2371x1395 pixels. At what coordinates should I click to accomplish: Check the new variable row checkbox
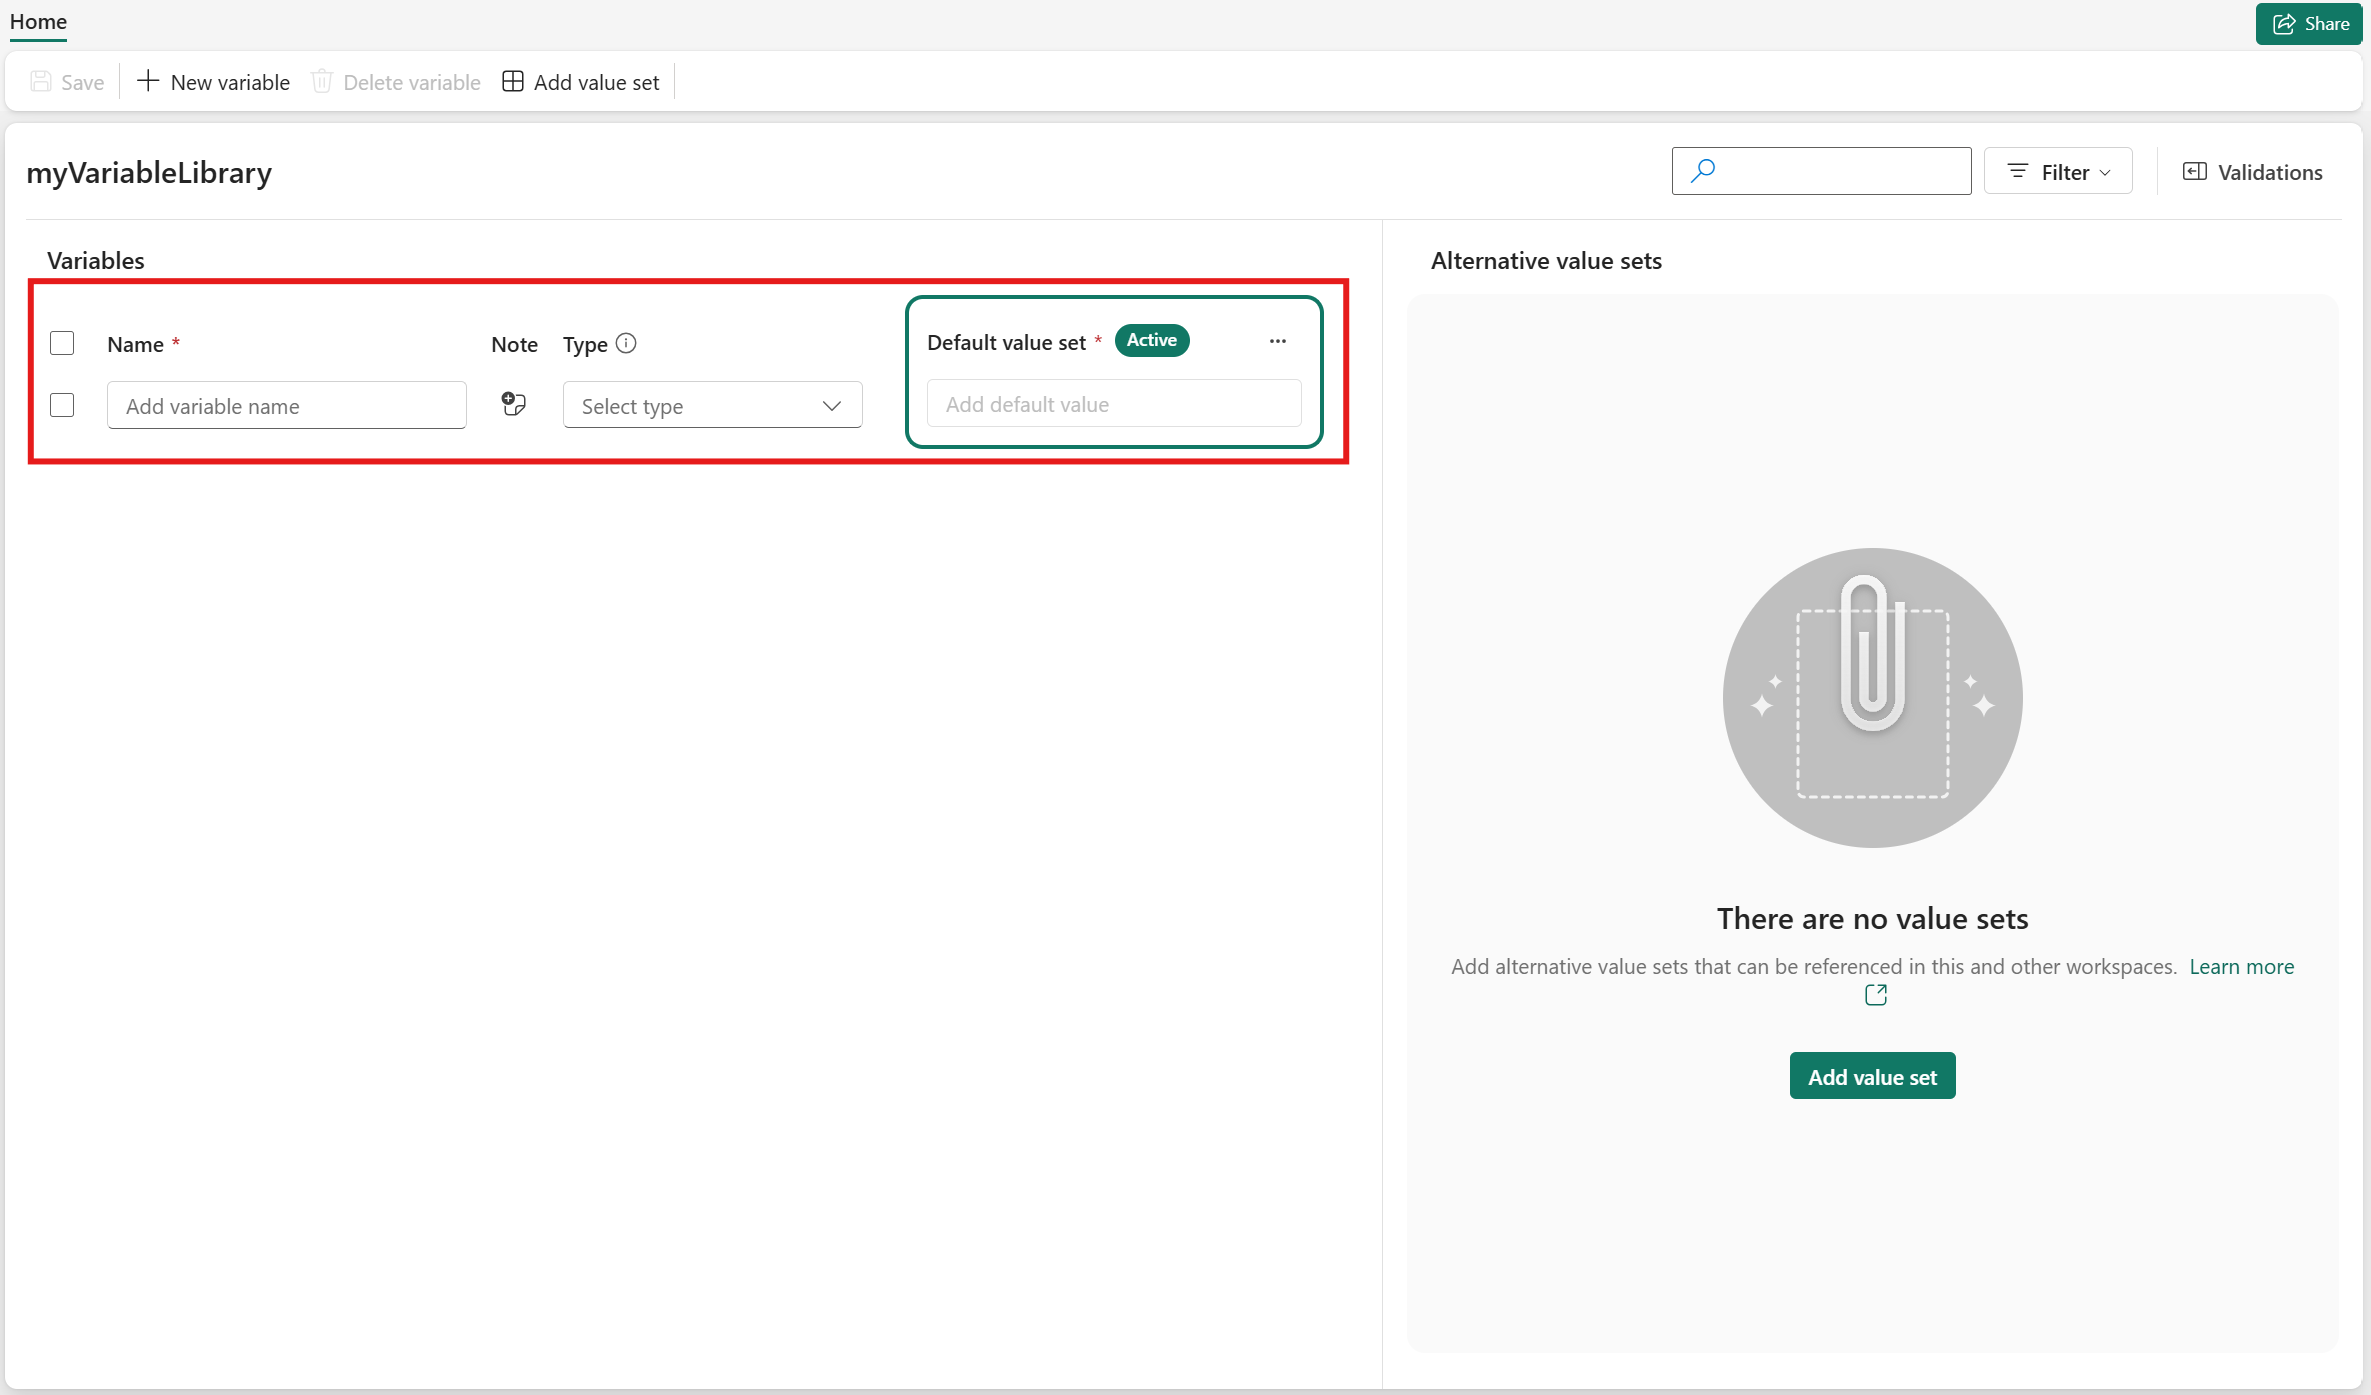[x=62, y=405]
